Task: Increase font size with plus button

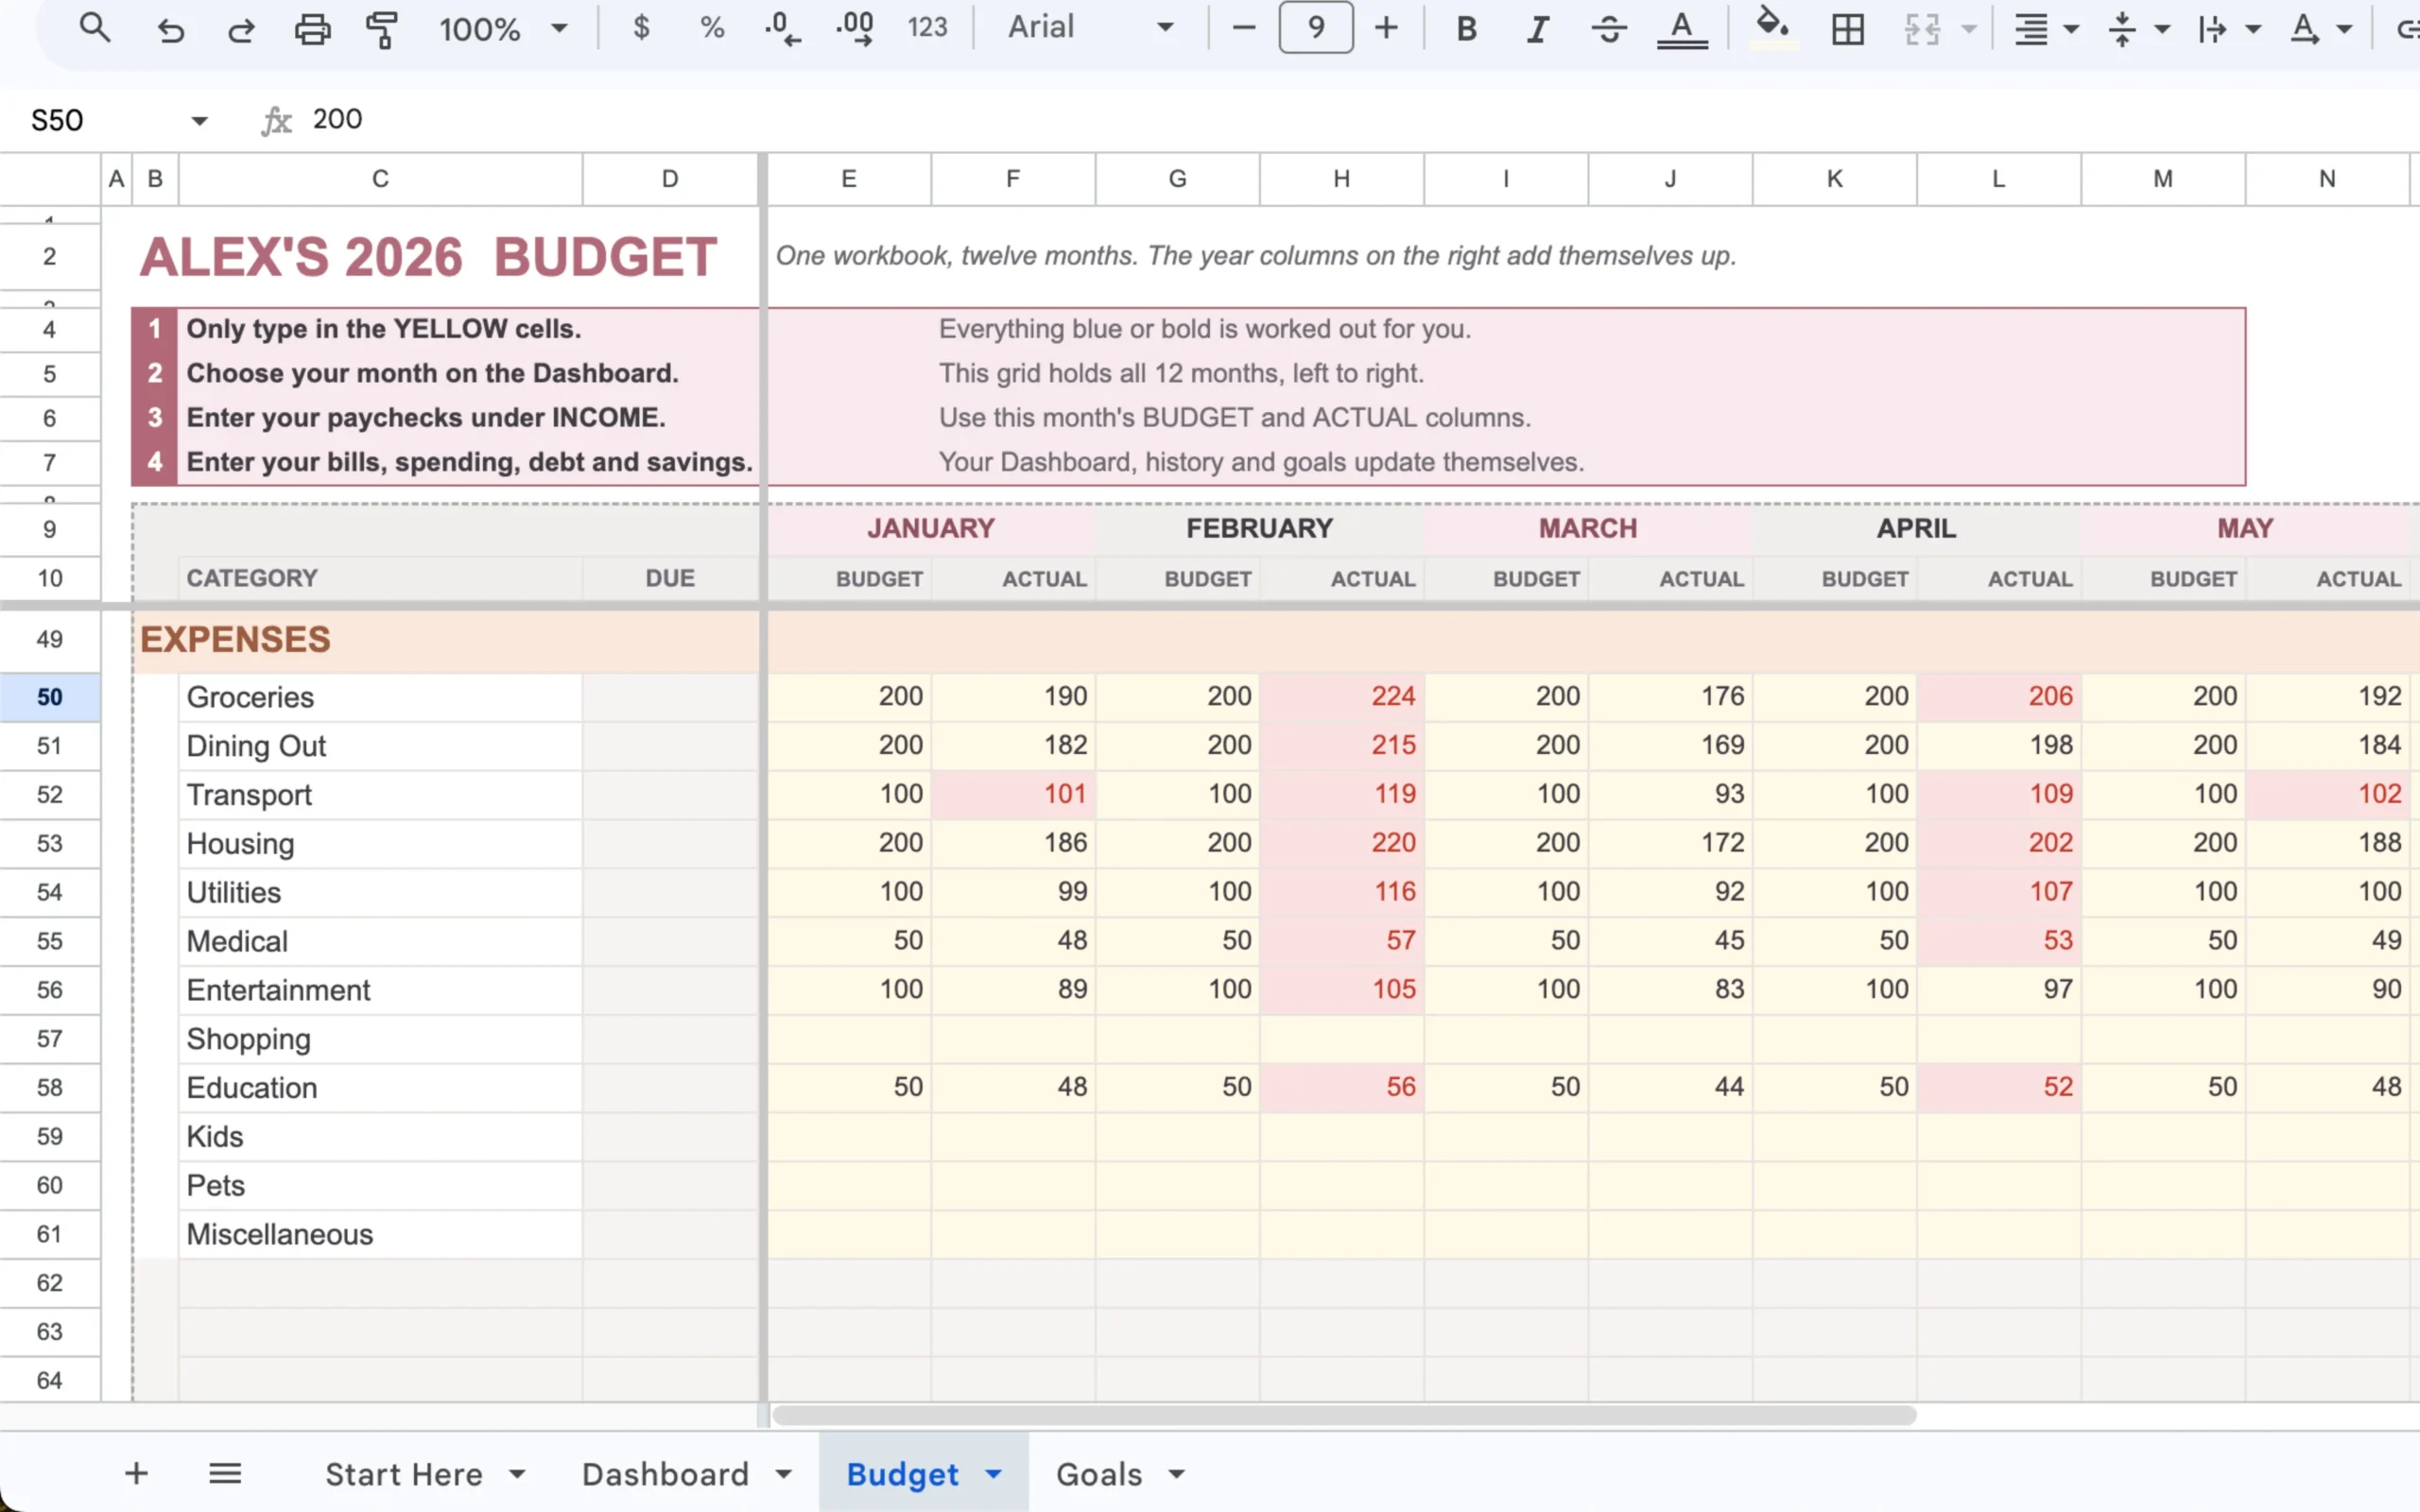Action: pyautogui.click(x=1386, y=28)
